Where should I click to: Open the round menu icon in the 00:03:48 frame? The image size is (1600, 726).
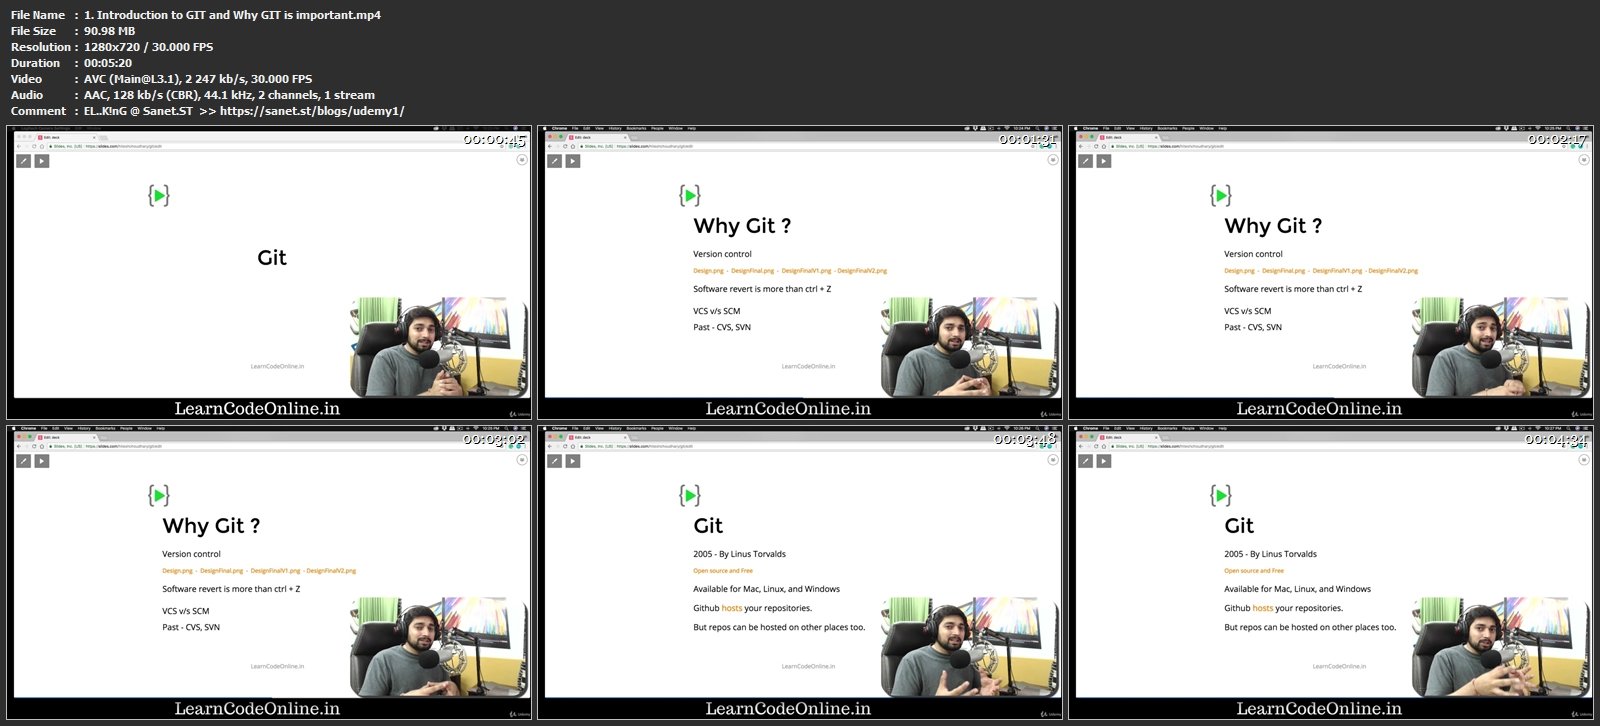point(1052,459)
